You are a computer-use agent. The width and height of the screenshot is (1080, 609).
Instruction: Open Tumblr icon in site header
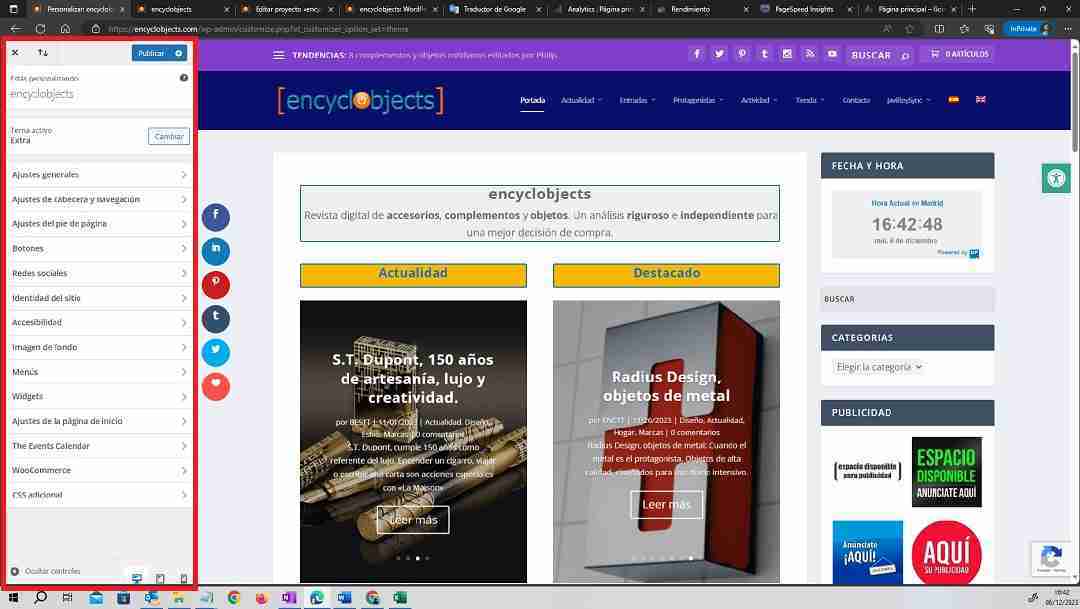pyautogui.click(x=765, y=54)
